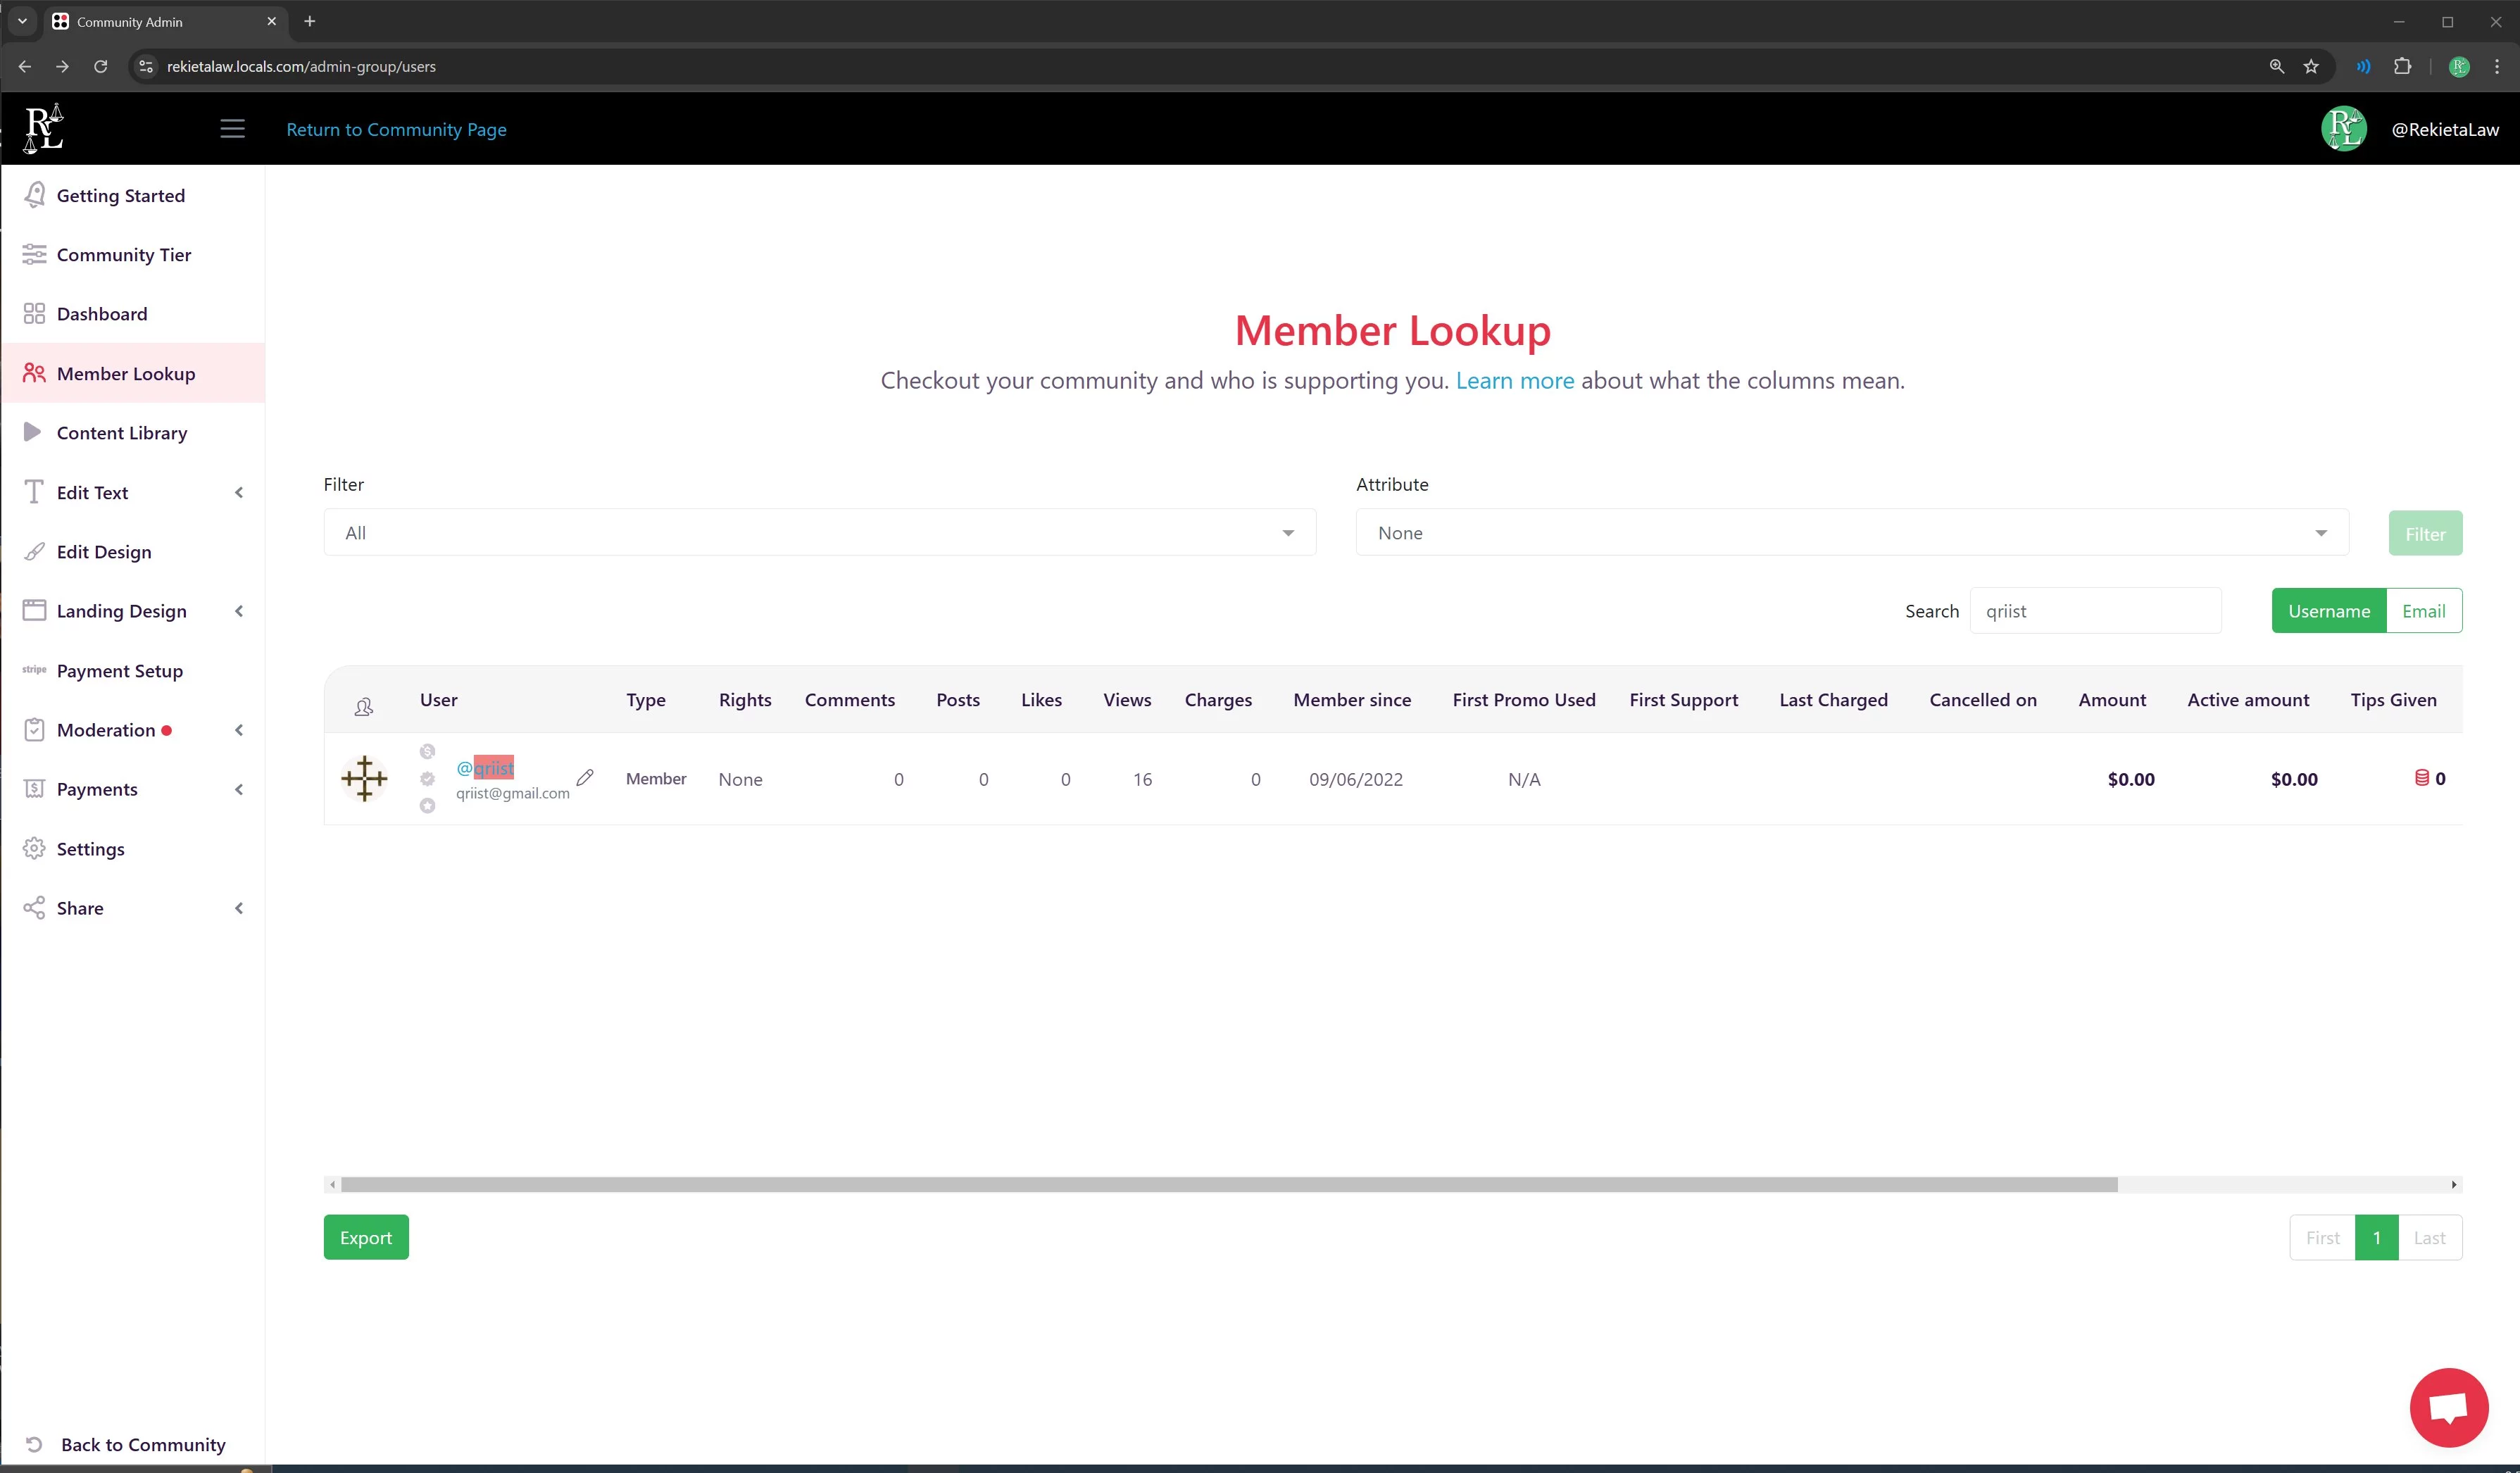Screen dimensions: 2520x1473
Task: Expand the Edit Text submenu chevron
Action: [x=239, y=492]
